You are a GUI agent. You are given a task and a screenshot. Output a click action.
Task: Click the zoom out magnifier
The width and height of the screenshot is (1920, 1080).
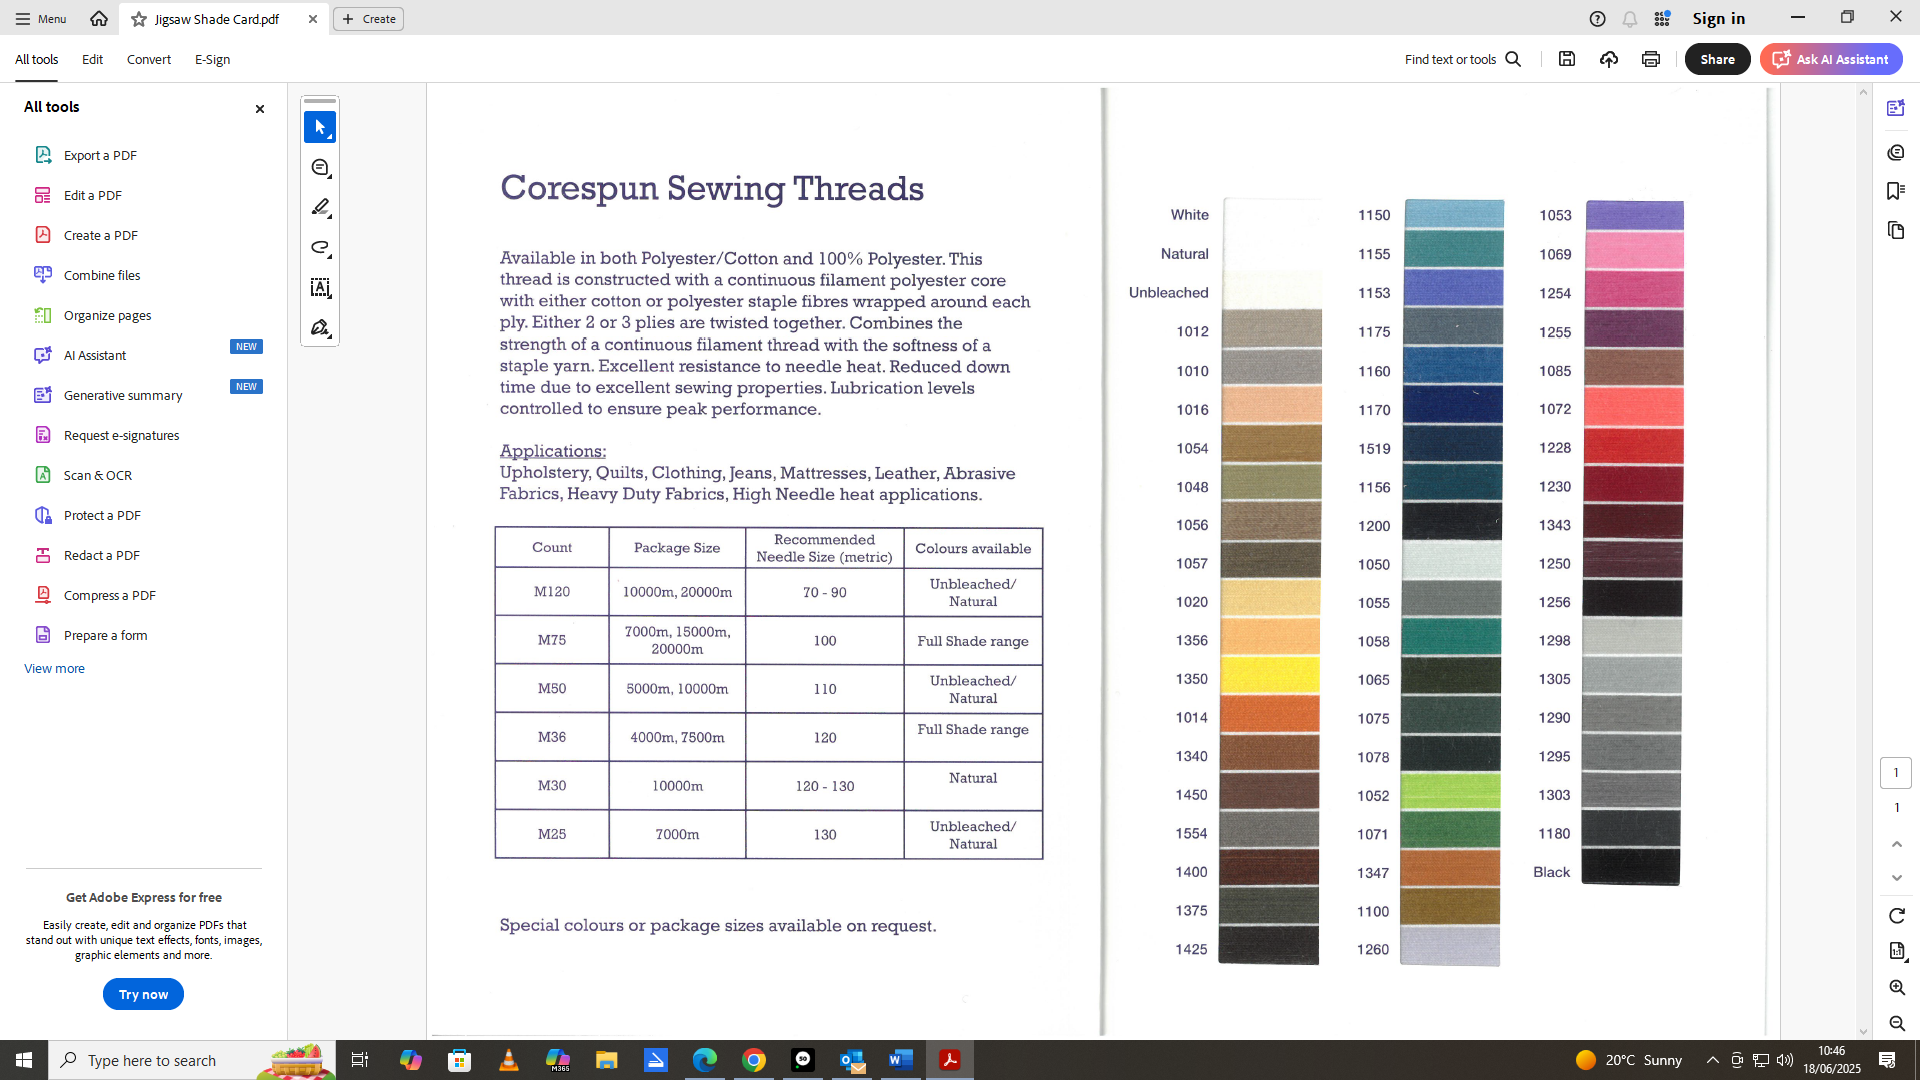coord(1897,1023)
